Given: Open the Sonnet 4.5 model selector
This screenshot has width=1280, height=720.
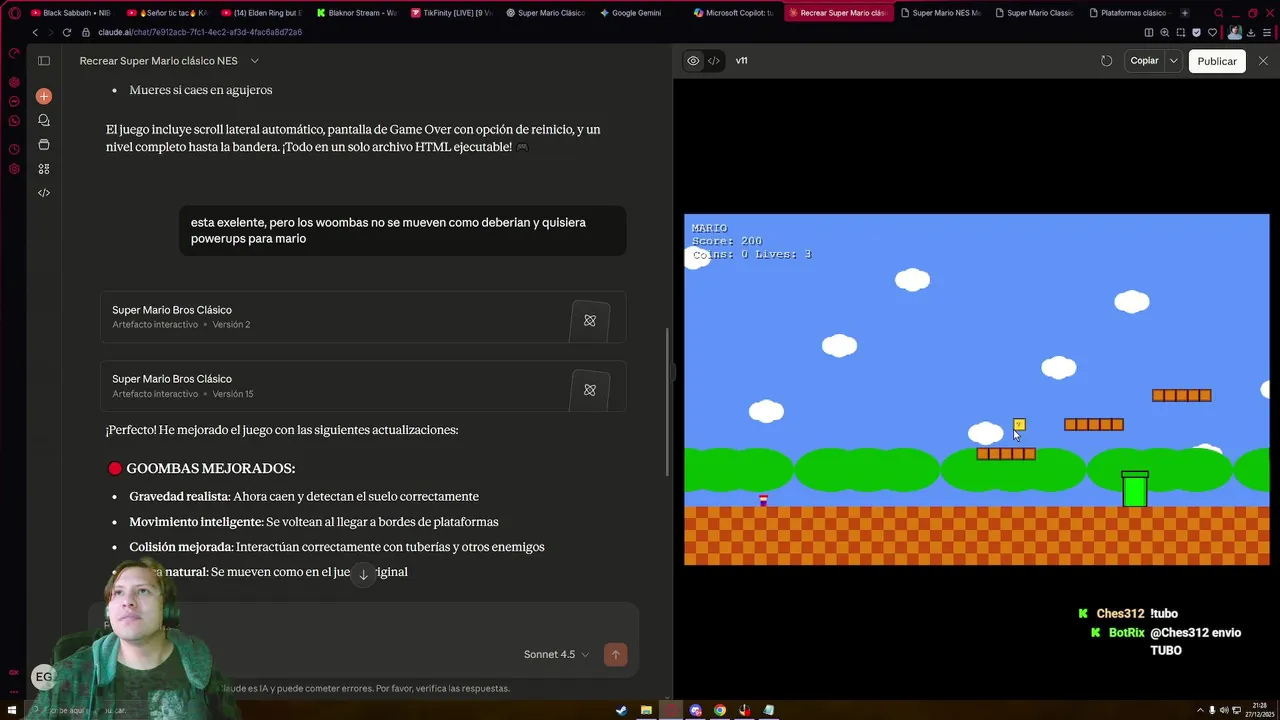Looking at the screenshot, I should coord(556,654).
